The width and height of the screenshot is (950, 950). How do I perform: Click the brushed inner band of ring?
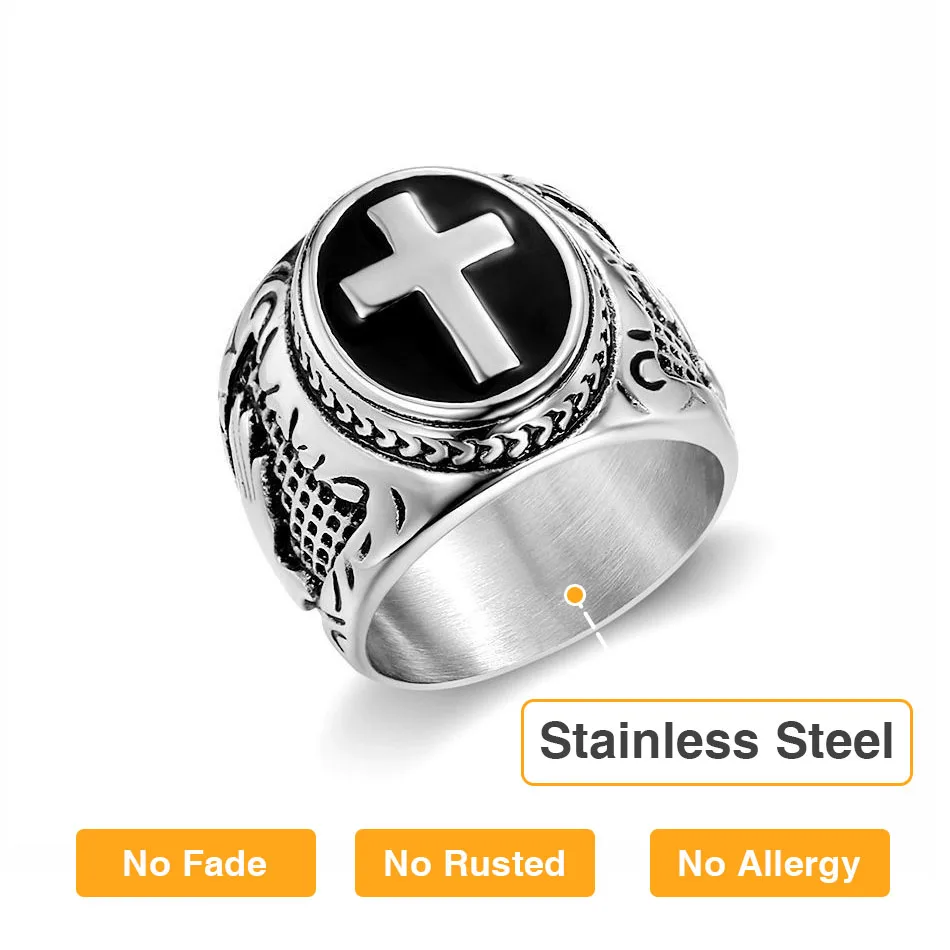(545, 545)
